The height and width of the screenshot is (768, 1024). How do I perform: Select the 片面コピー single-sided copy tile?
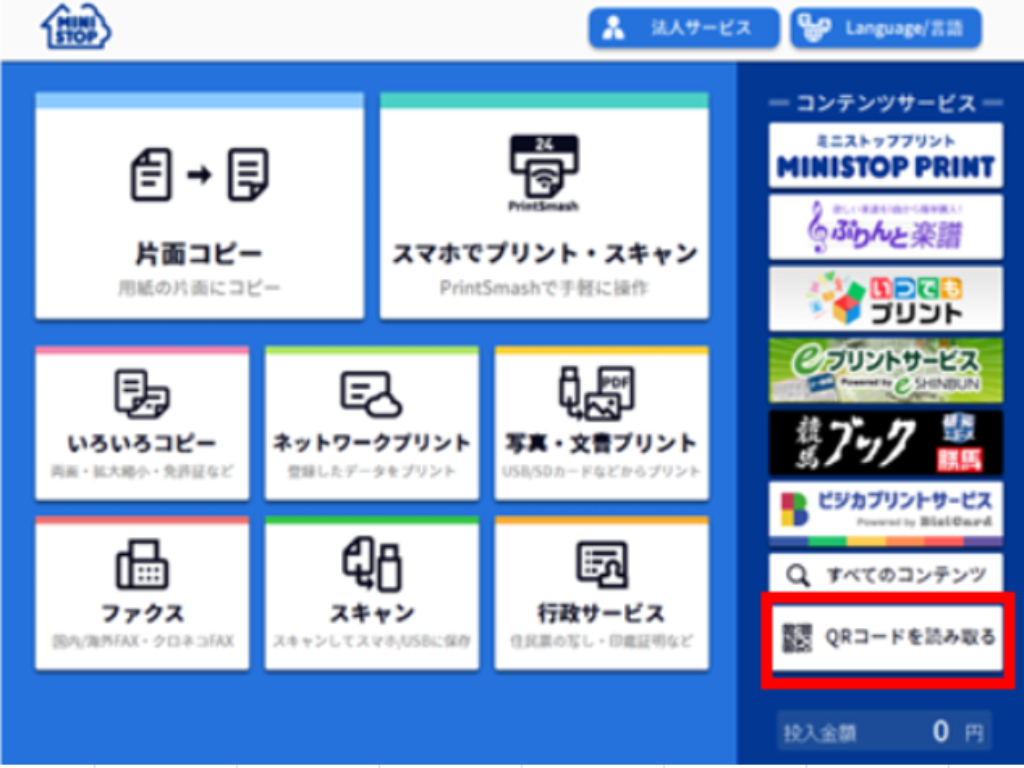tap(198, 205)
